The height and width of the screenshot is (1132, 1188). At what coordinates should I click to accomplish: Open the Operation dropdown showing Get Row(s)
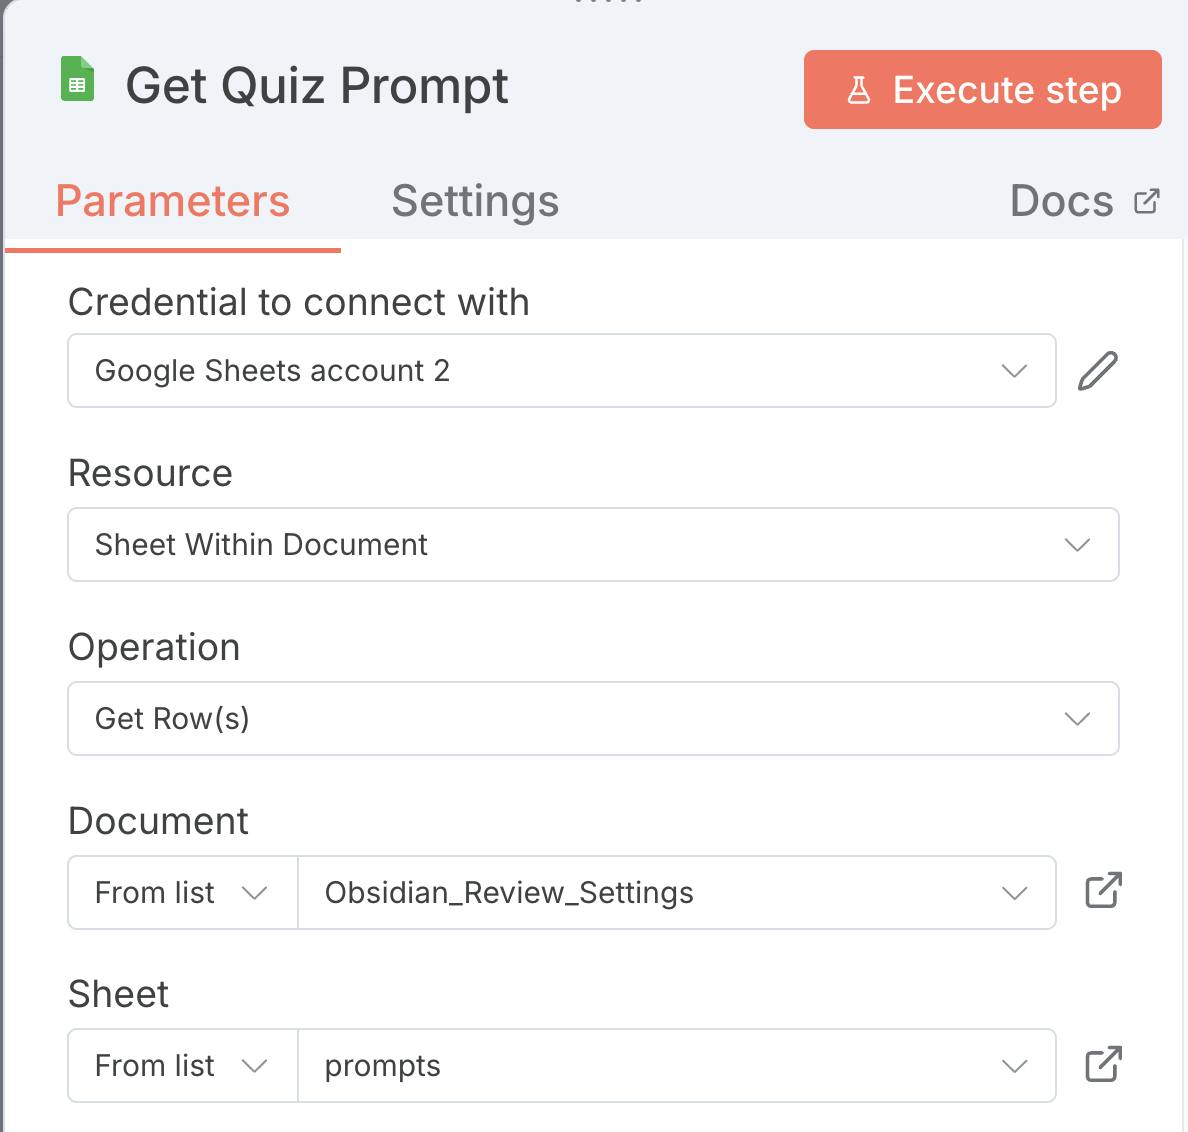point(593,719)
